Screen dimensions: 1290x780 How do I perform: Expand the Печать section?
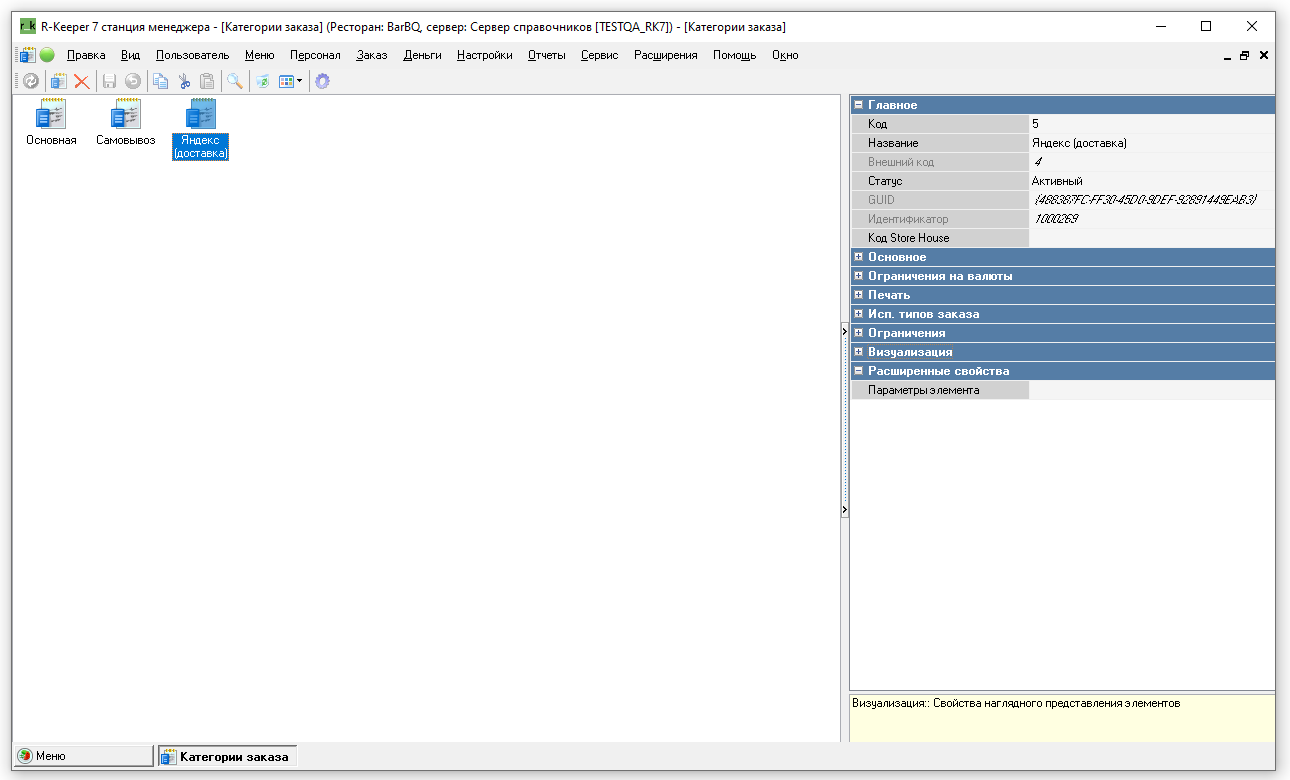(x=858, y=295)
